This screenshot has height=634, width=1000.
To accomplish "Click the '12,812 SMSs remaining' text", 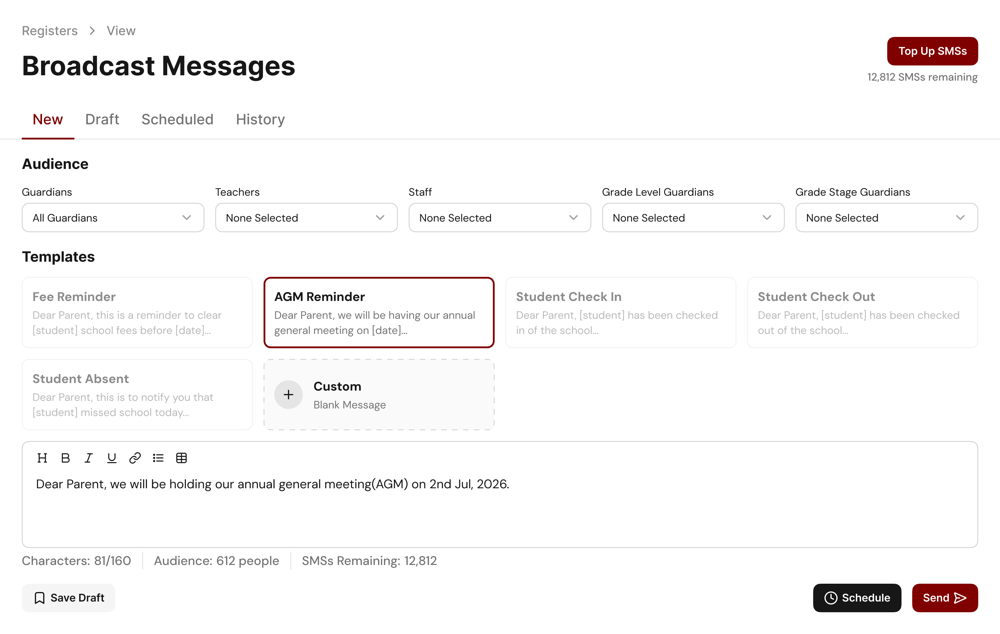I will coord(922,77).
